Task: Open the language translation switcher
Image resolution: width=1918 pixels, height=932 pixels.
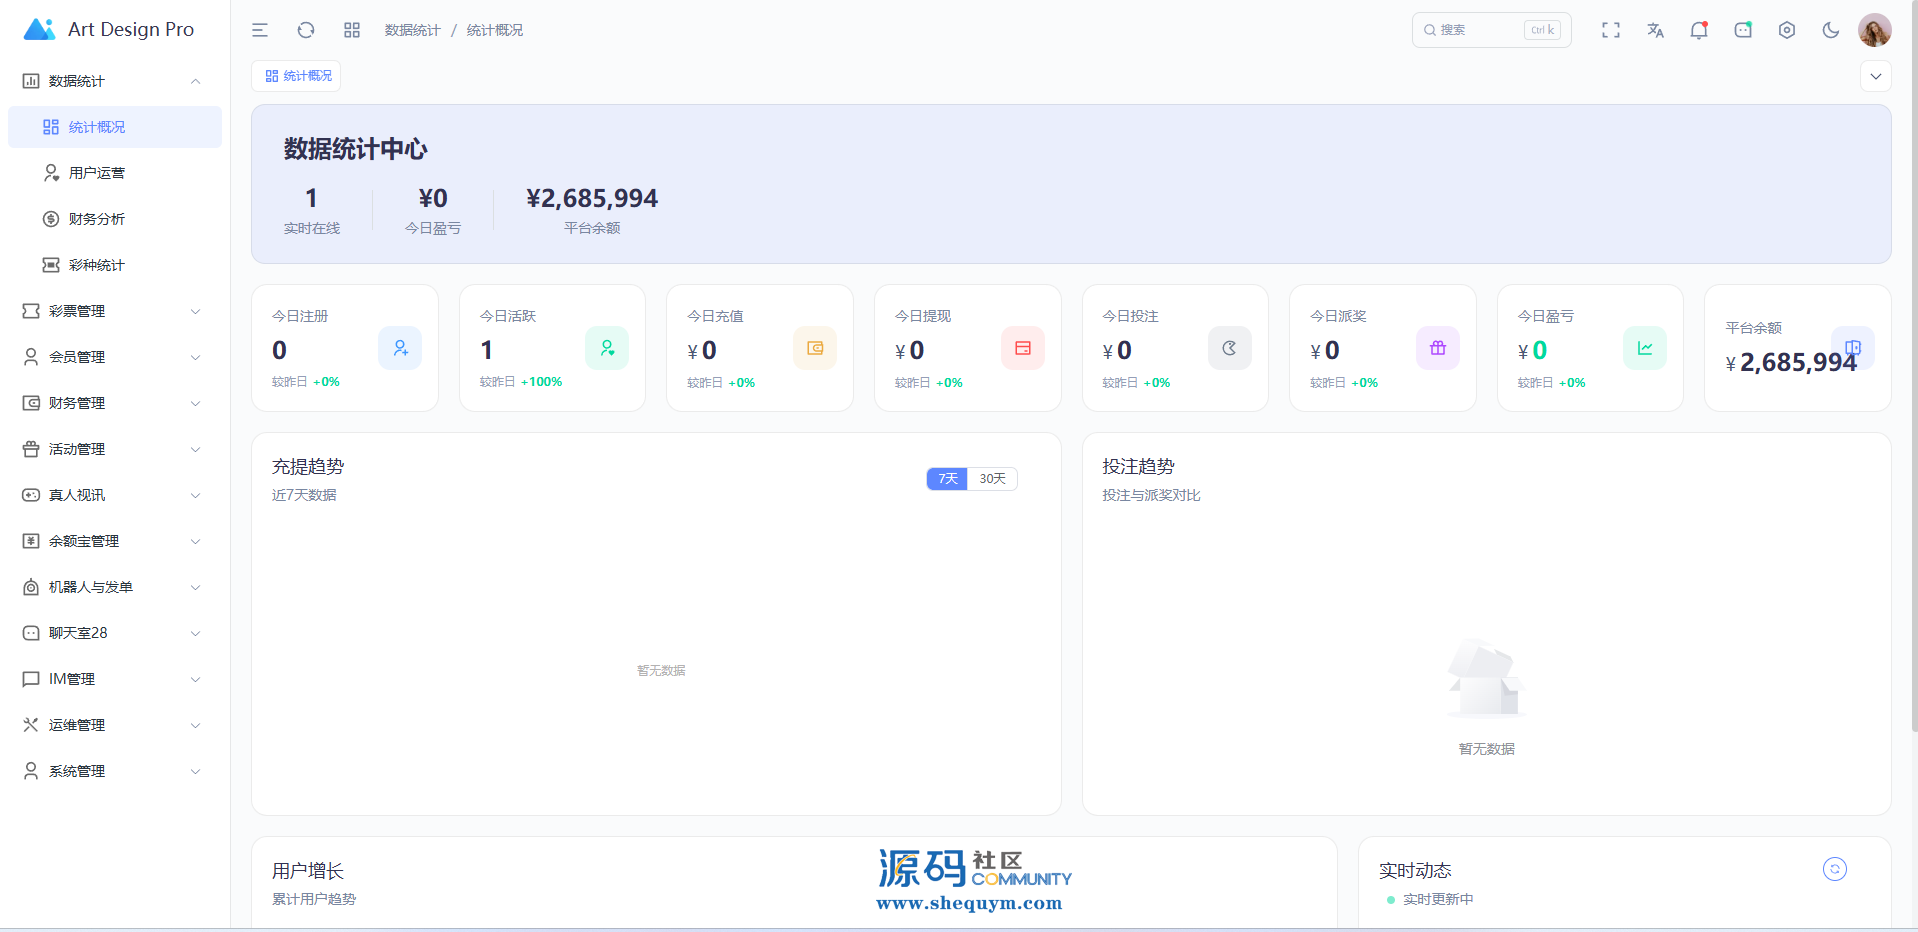Action: [x=1655, y=30]
